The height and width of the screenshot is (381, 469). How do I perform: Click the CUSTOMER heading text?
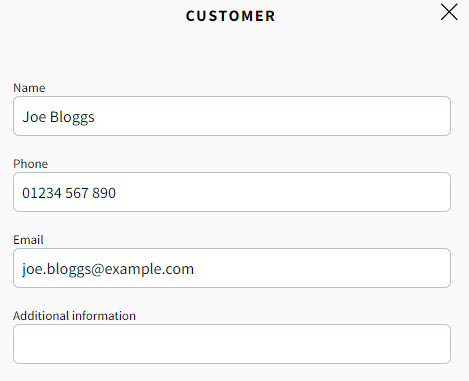231,16
